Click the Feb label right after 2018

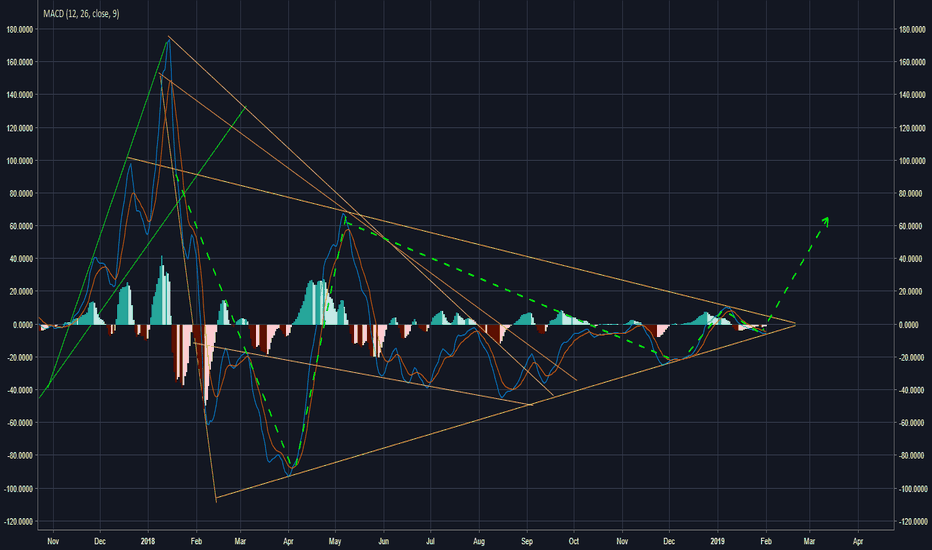(x=196, y=541)
